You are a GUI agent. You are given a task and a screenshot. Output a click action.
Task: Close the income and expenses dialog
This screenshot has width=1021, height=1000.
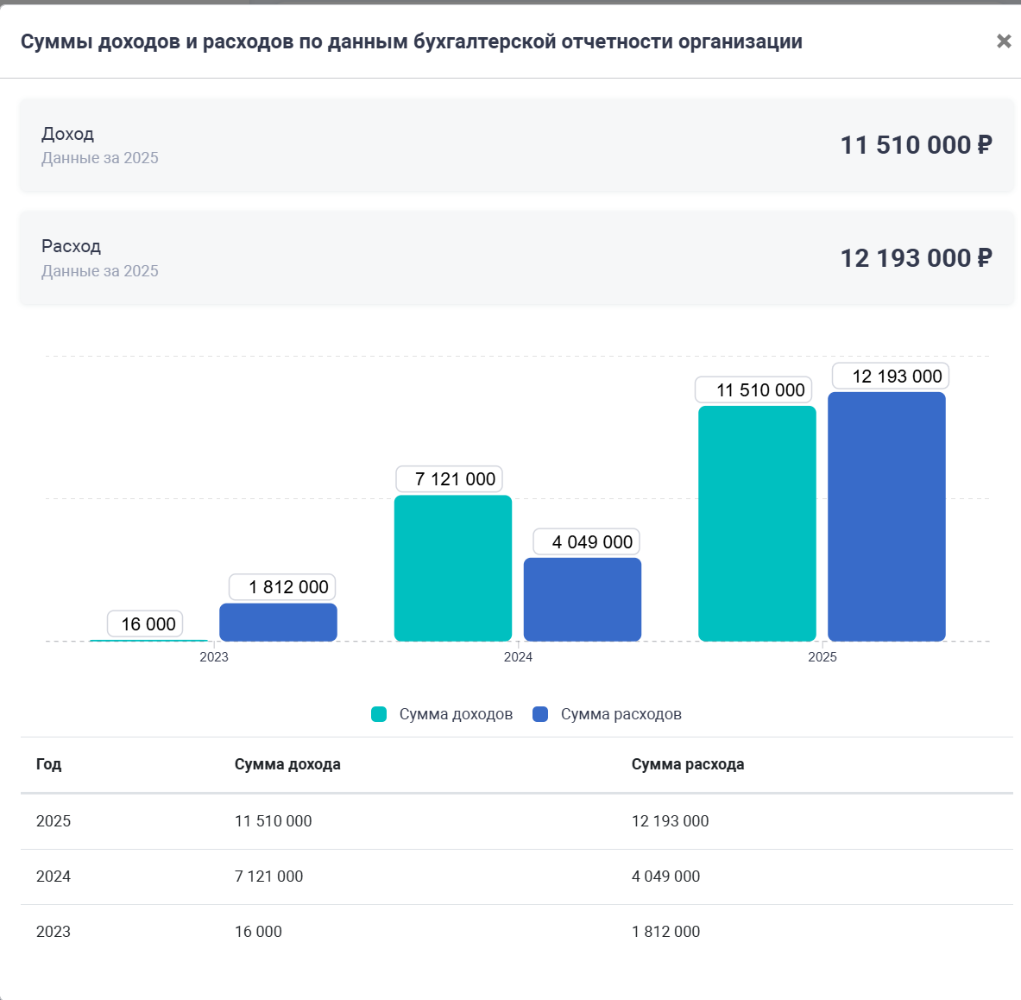click(x=1003, y=41)
